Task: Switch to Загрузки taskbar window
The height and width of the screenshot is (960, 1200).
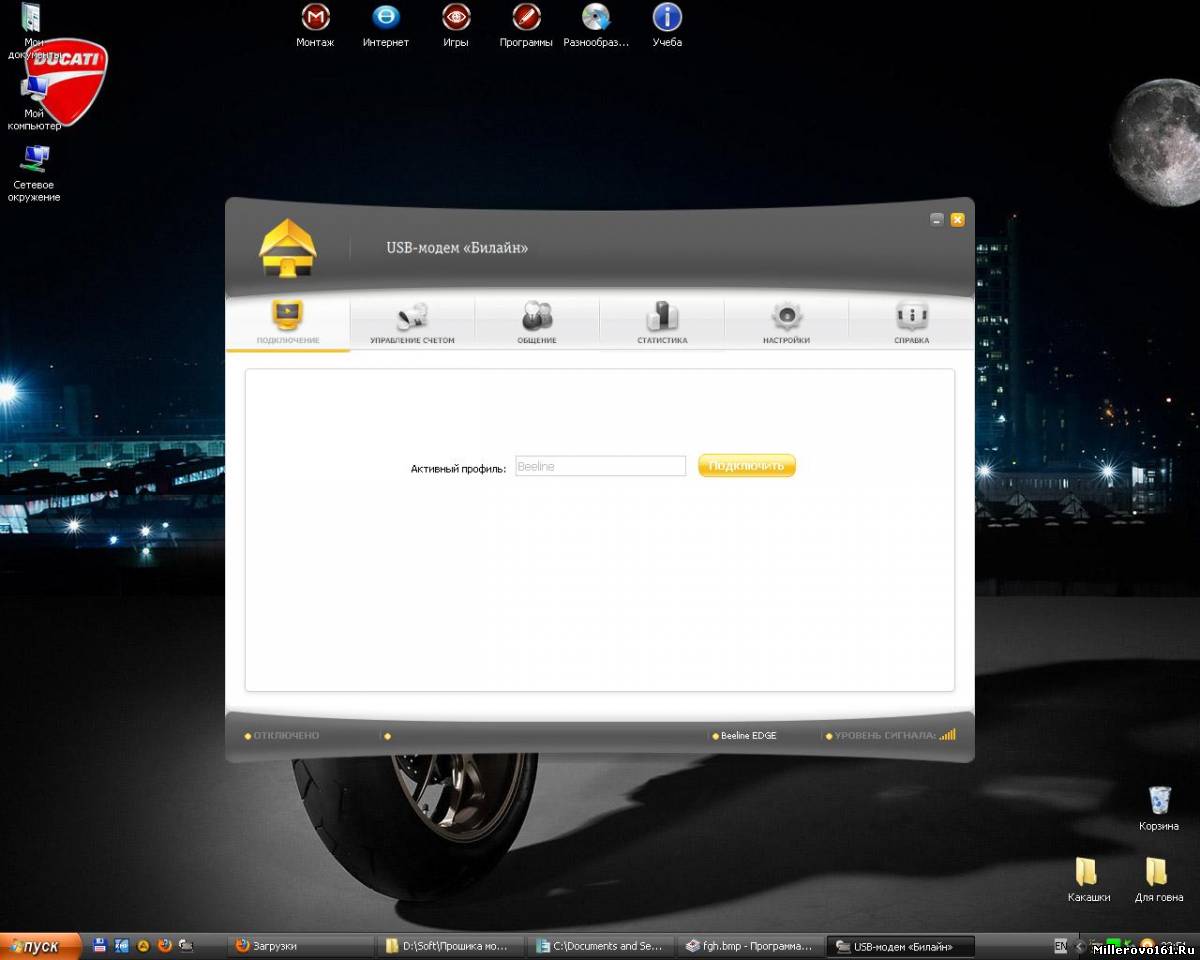Action: [300, 946]
